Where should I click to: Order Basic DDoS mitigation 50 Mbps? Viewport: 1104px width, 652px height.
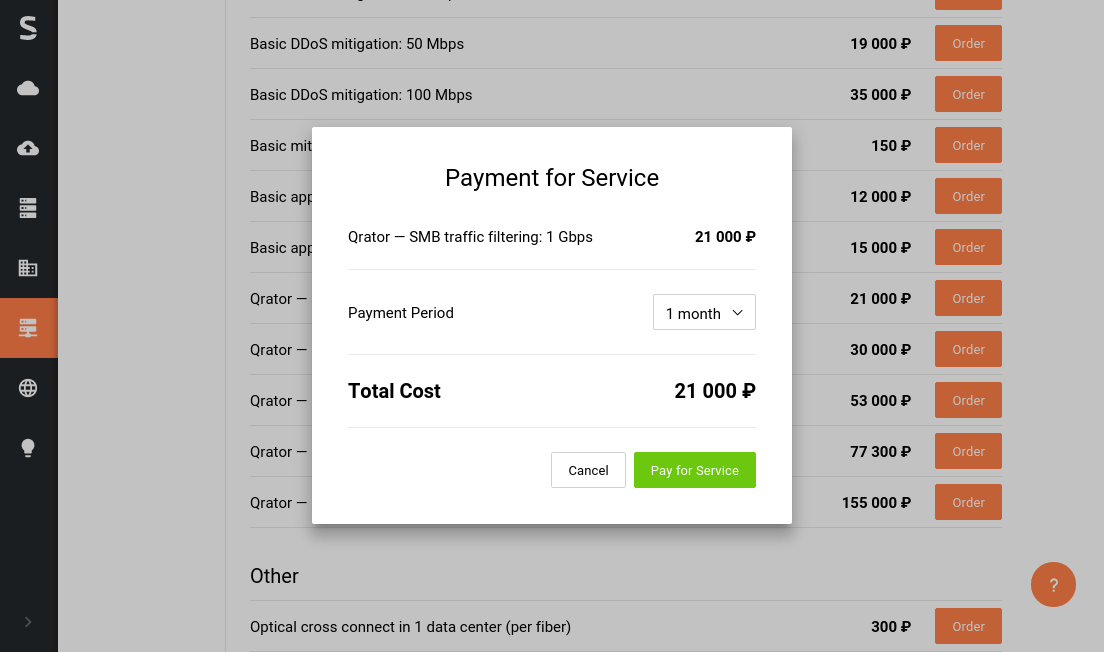pyautogui.click(x=968, y=43)
